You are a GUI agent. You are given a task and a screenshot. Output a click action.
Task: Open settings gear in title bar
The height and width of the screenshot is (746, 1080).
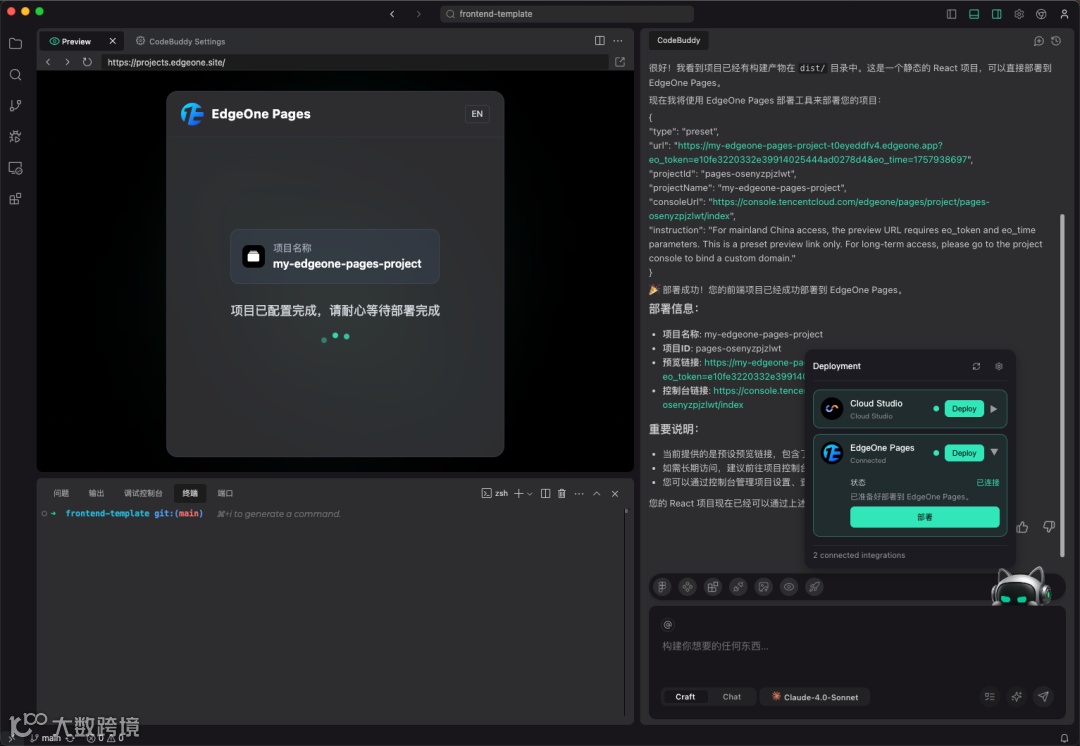(x=1019, y=14)
